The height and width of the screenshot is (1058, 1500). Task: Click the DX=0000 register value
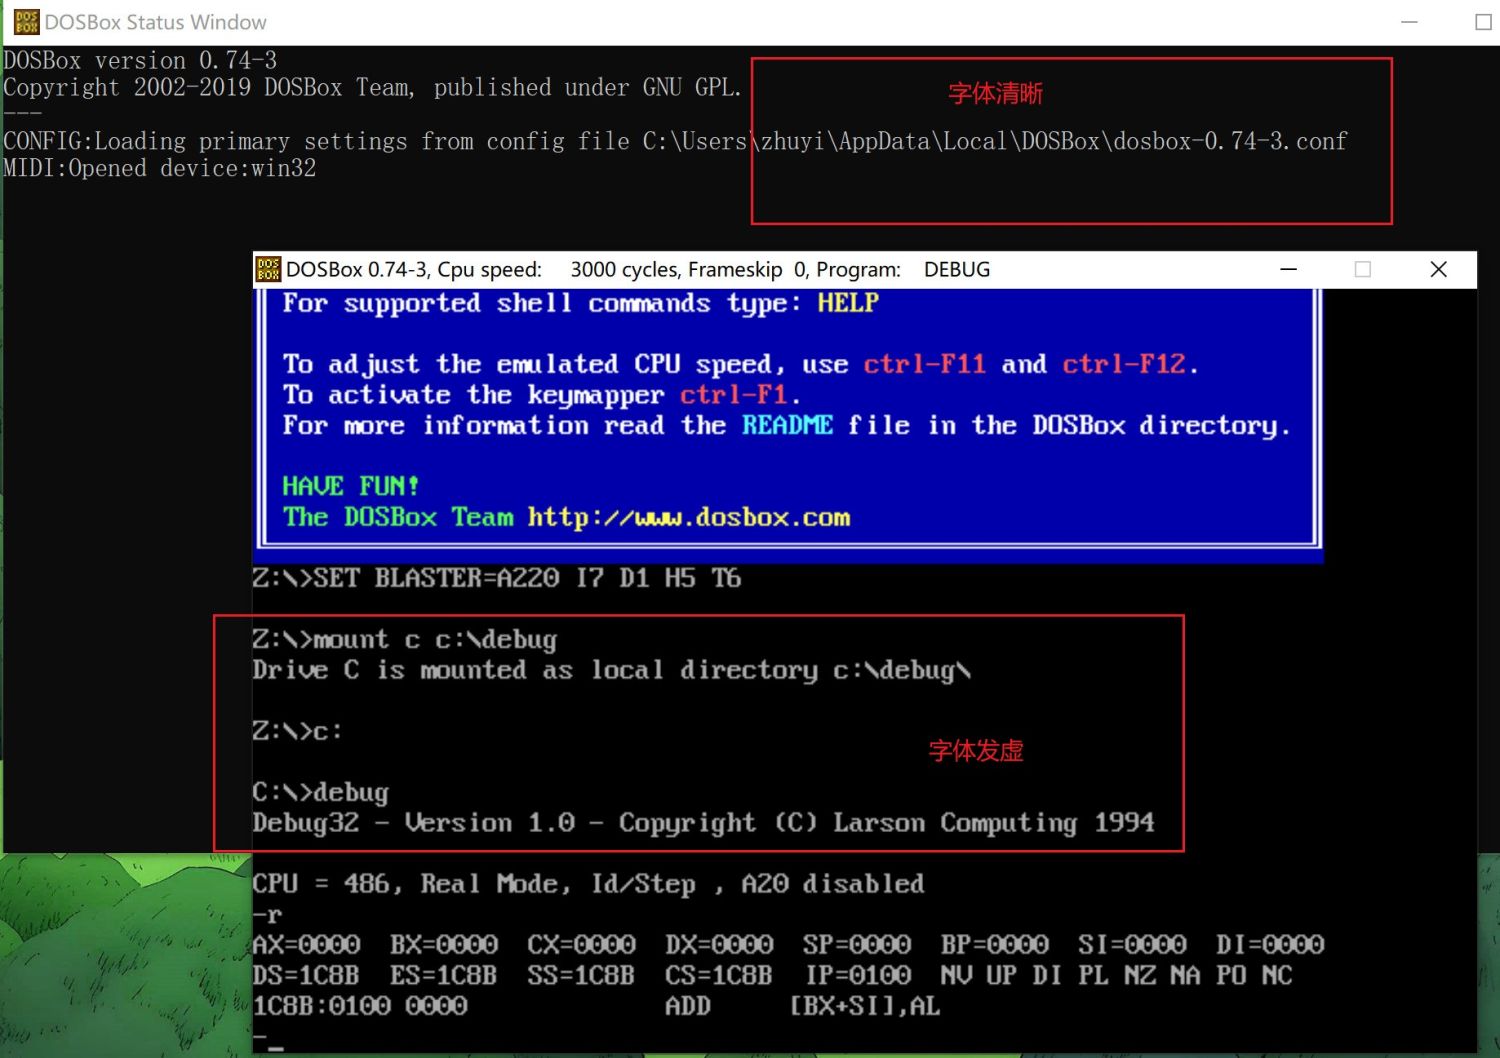pyautogui.click(x=719, y=944)
